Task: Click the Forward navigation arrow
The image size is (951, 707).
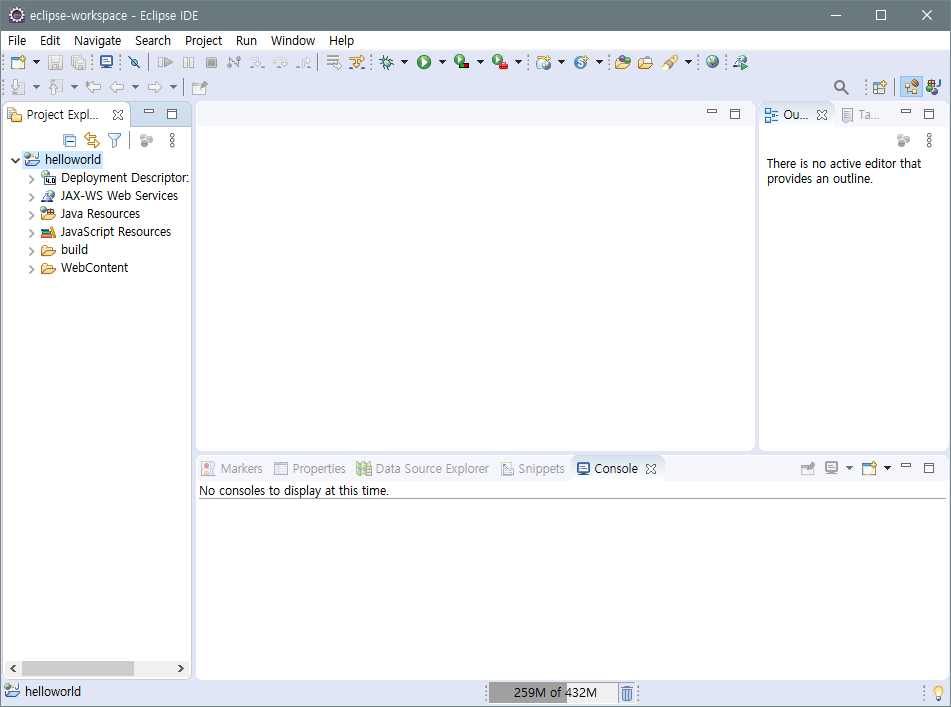Action: point(155,87)
